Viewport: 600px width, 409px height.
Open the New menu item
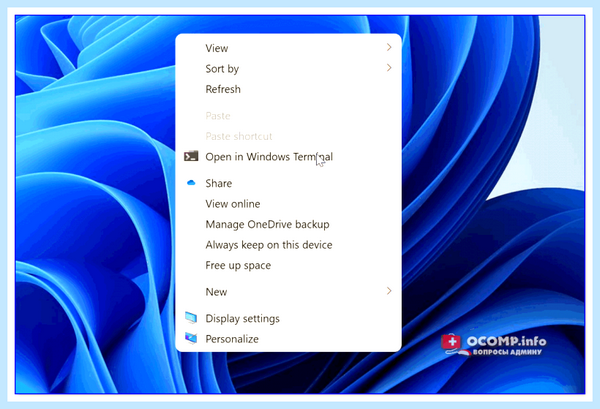click(288, 292)
